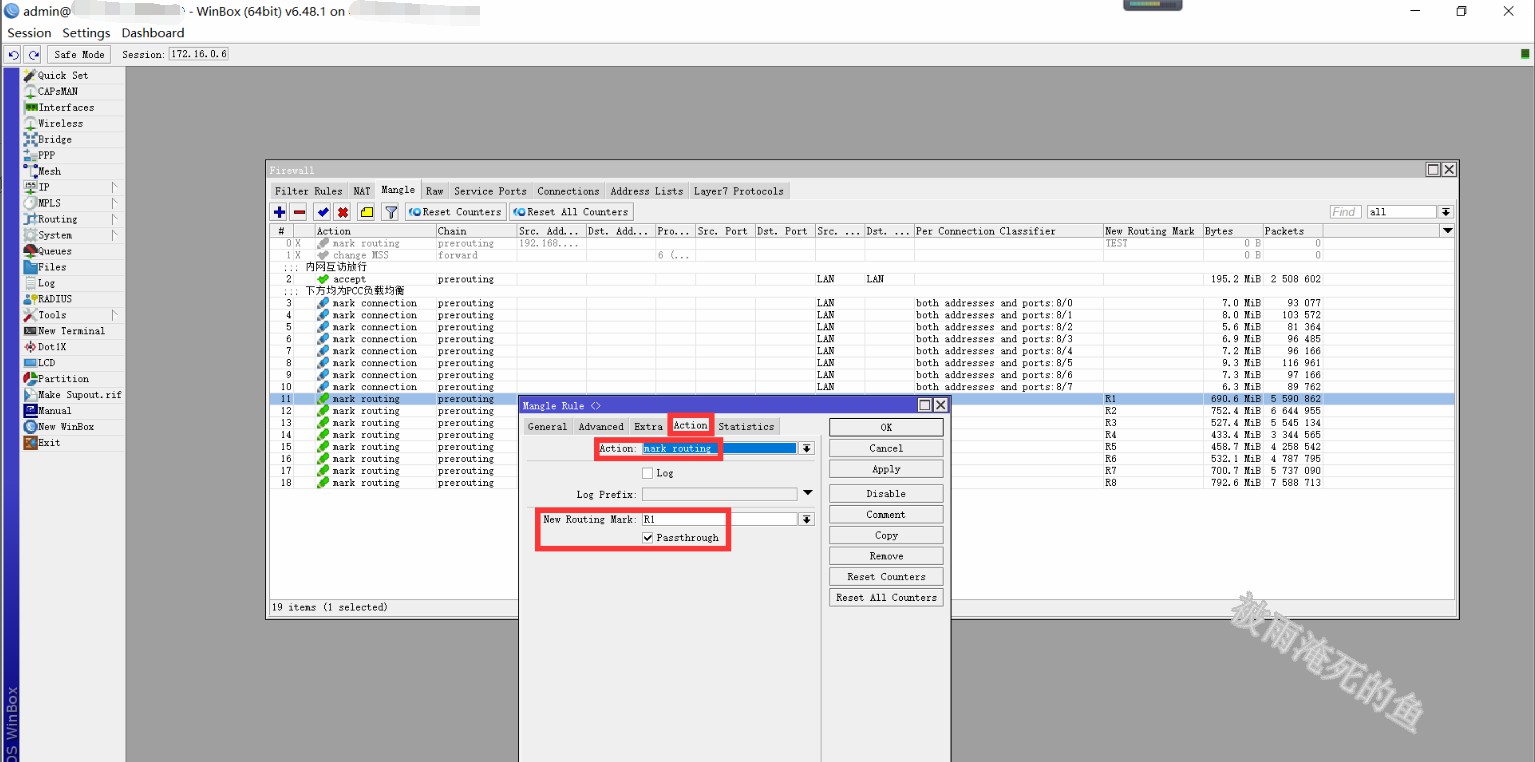Open the New Routing Mark dropdown

click(x=806, y=520)
